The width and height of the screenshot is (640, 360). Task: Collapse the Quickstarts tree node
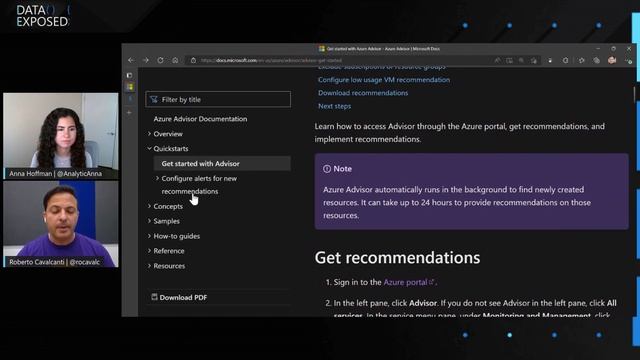pos(149,149)
